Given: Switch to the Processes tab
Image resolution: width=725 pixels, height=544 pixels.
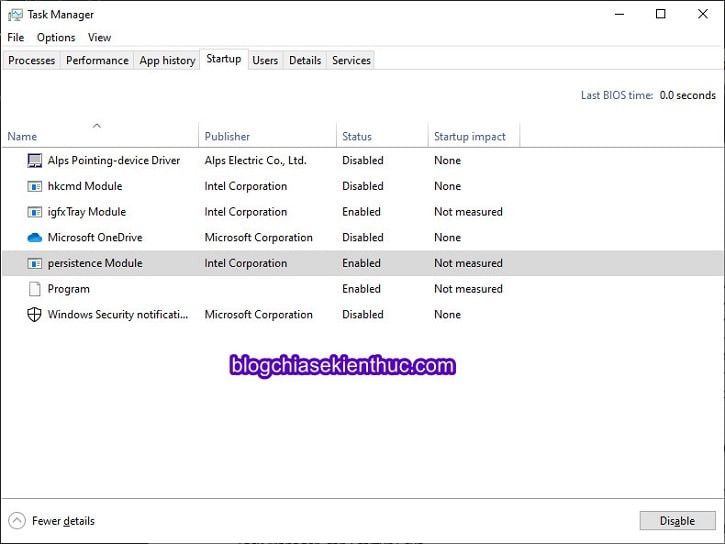Looking at the screenshot, I should (x=31, y=61).
